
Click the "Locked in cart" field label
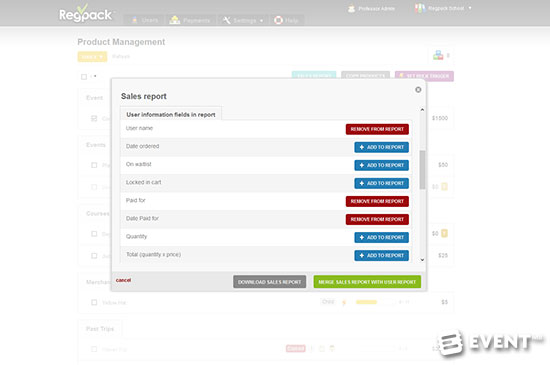(143, 182)
